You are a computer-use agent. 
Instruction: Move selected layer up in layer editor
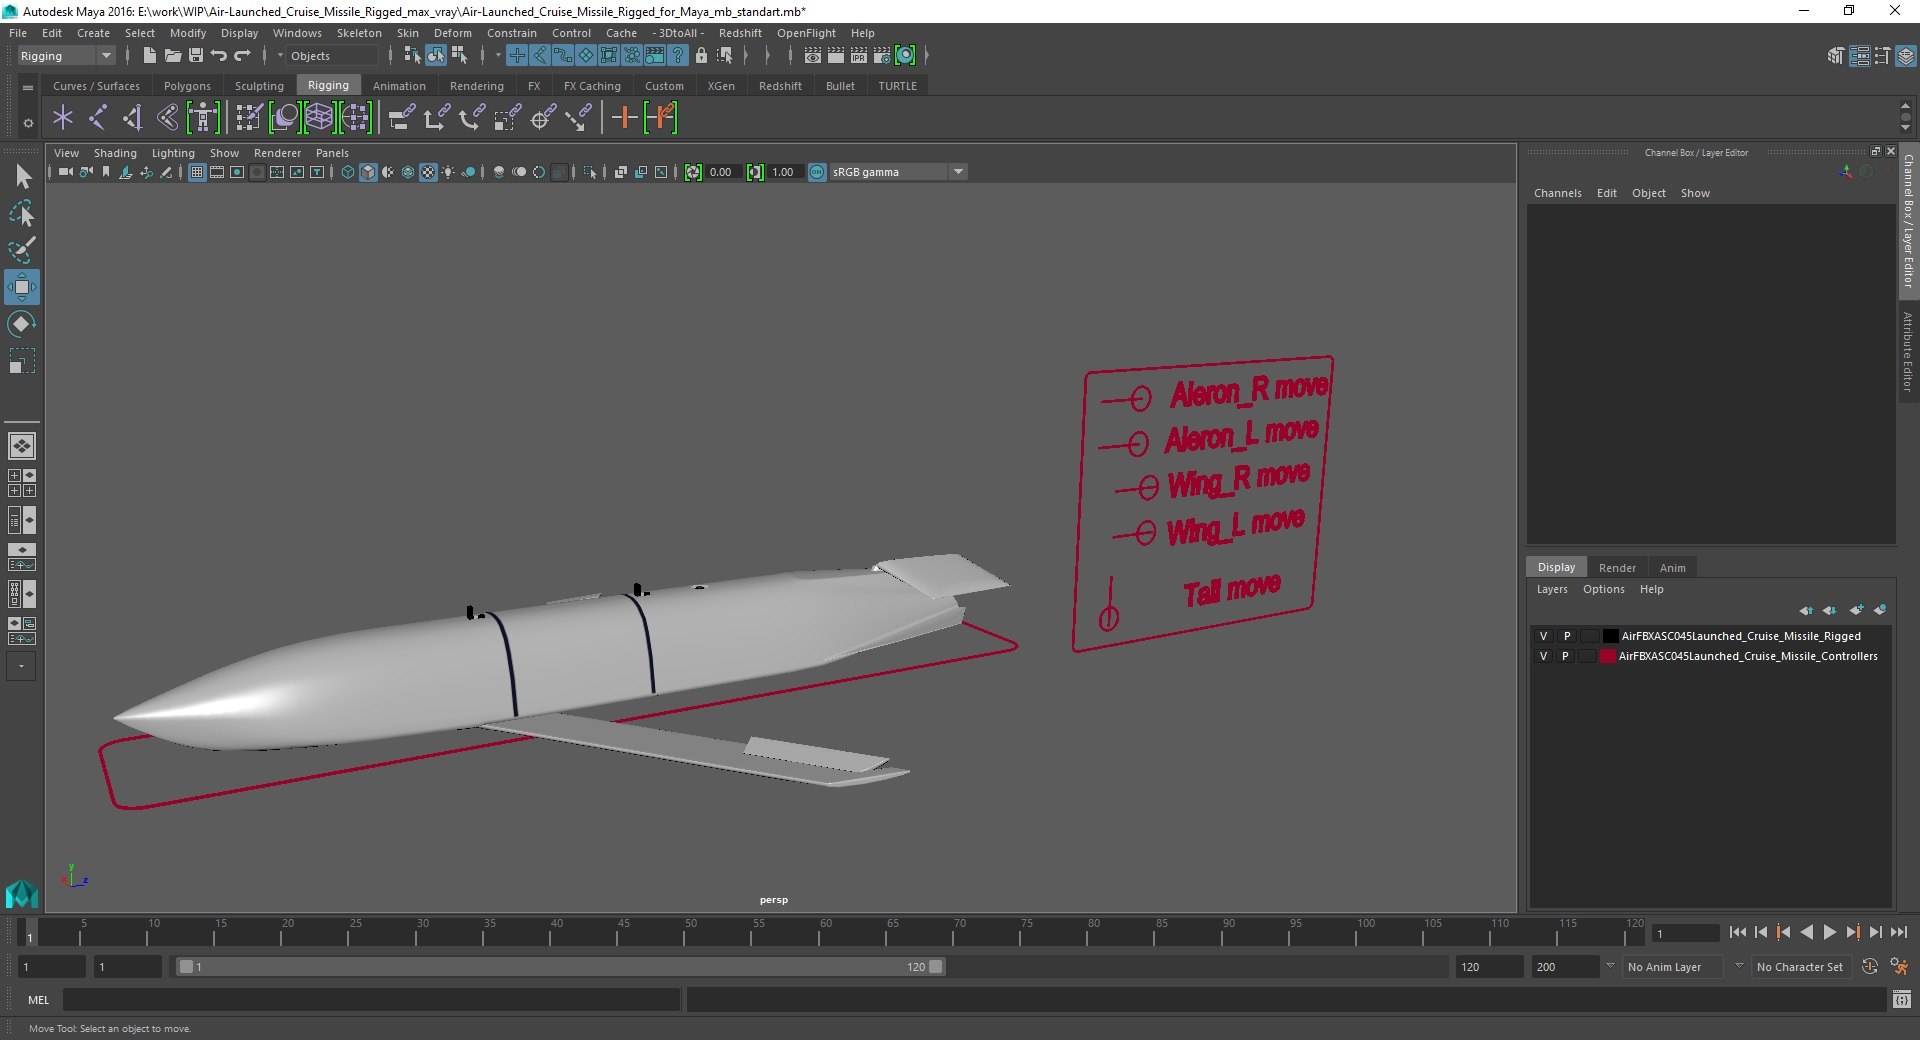[1806, 610]
